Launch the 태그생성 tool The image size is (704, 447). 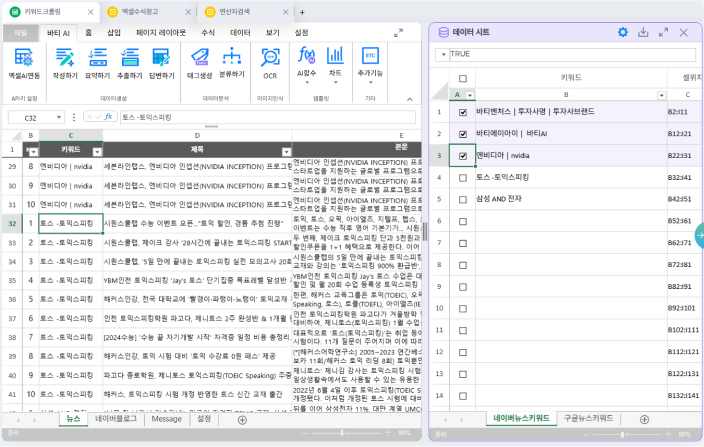[199, 63]
